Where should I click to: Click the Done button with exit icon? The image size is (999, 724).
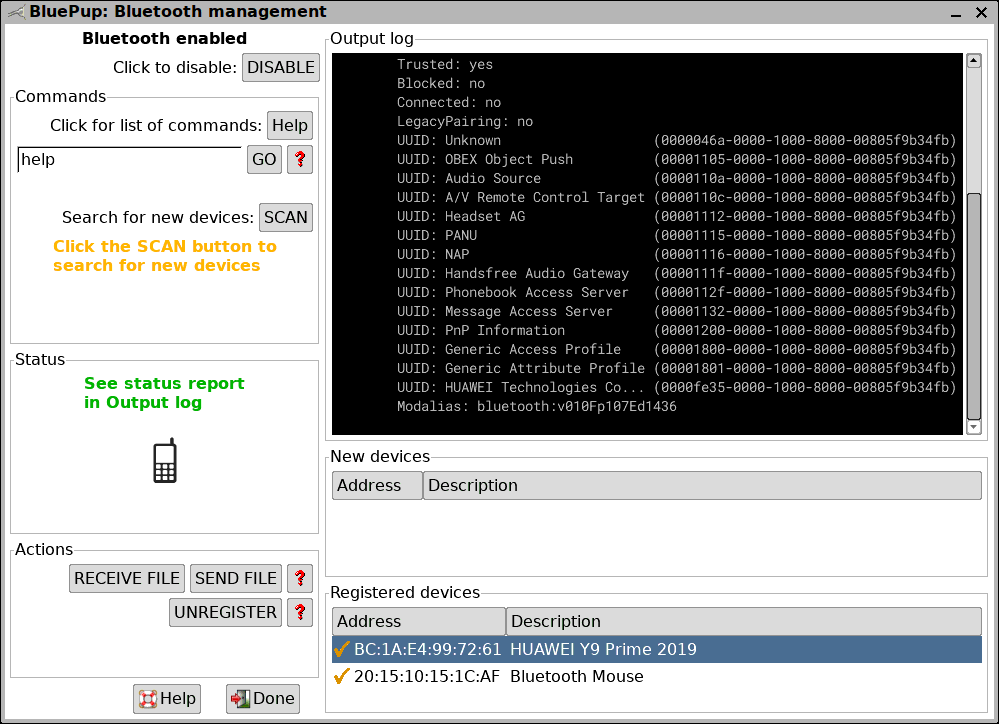point(262,699)
